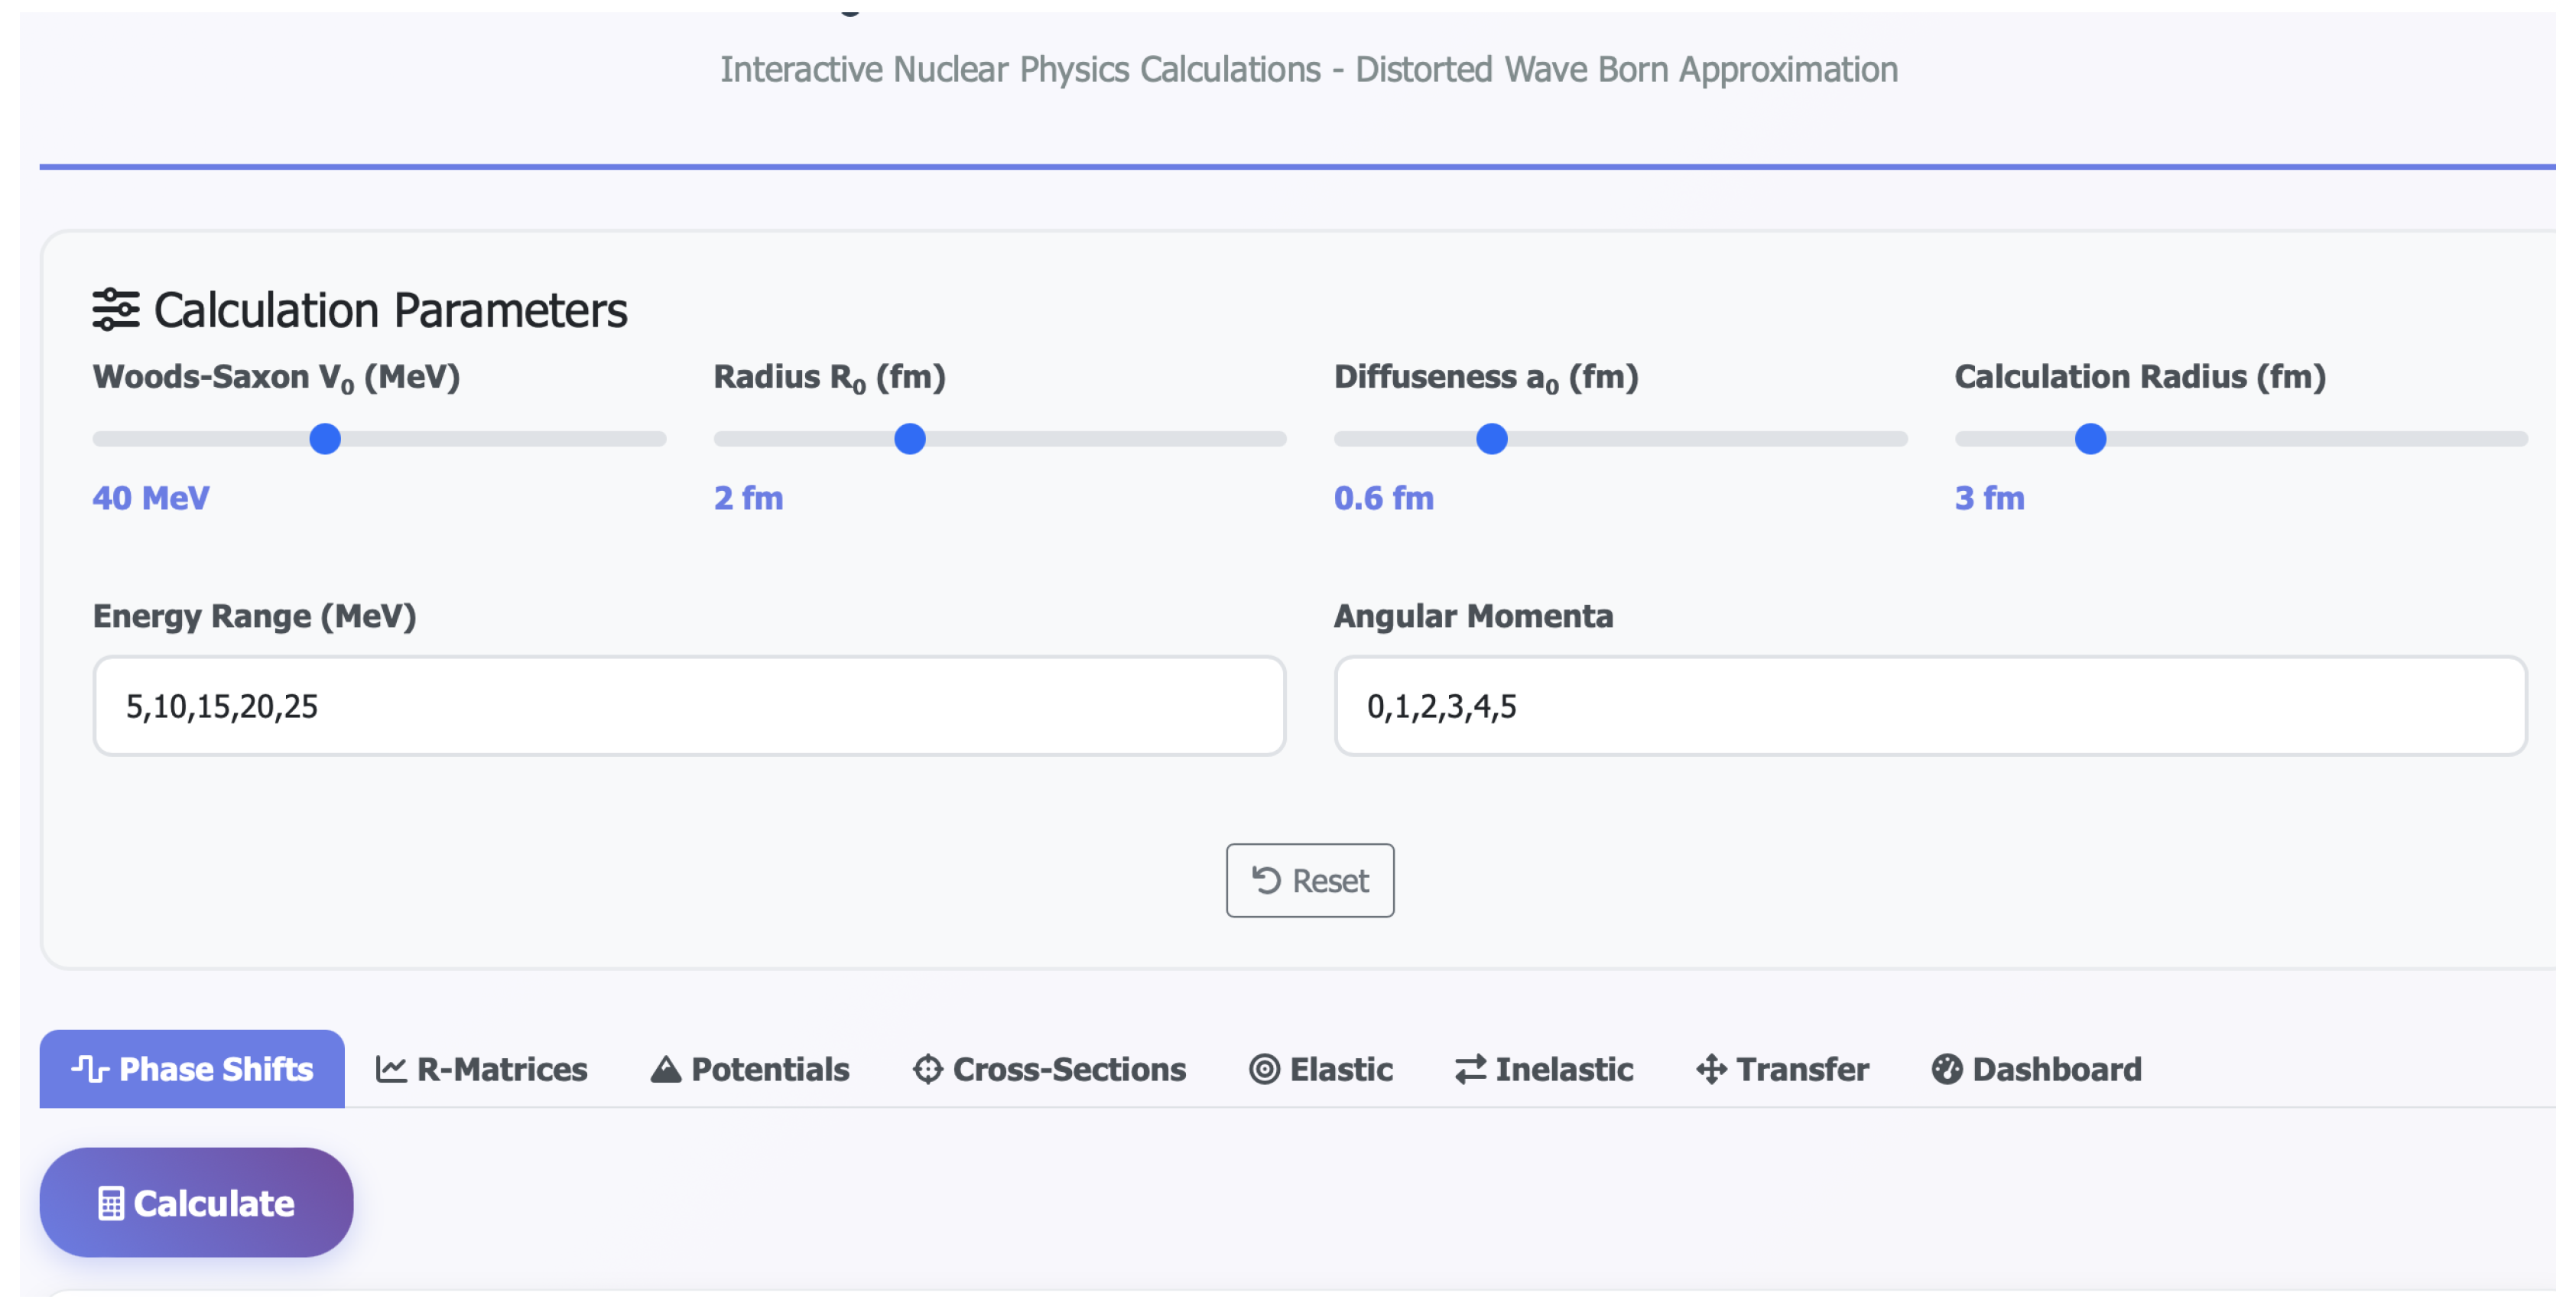Viewport: 2576px width, 1309px height.
Task: Open the Transfer tab
Action: click(1783, 1069)
